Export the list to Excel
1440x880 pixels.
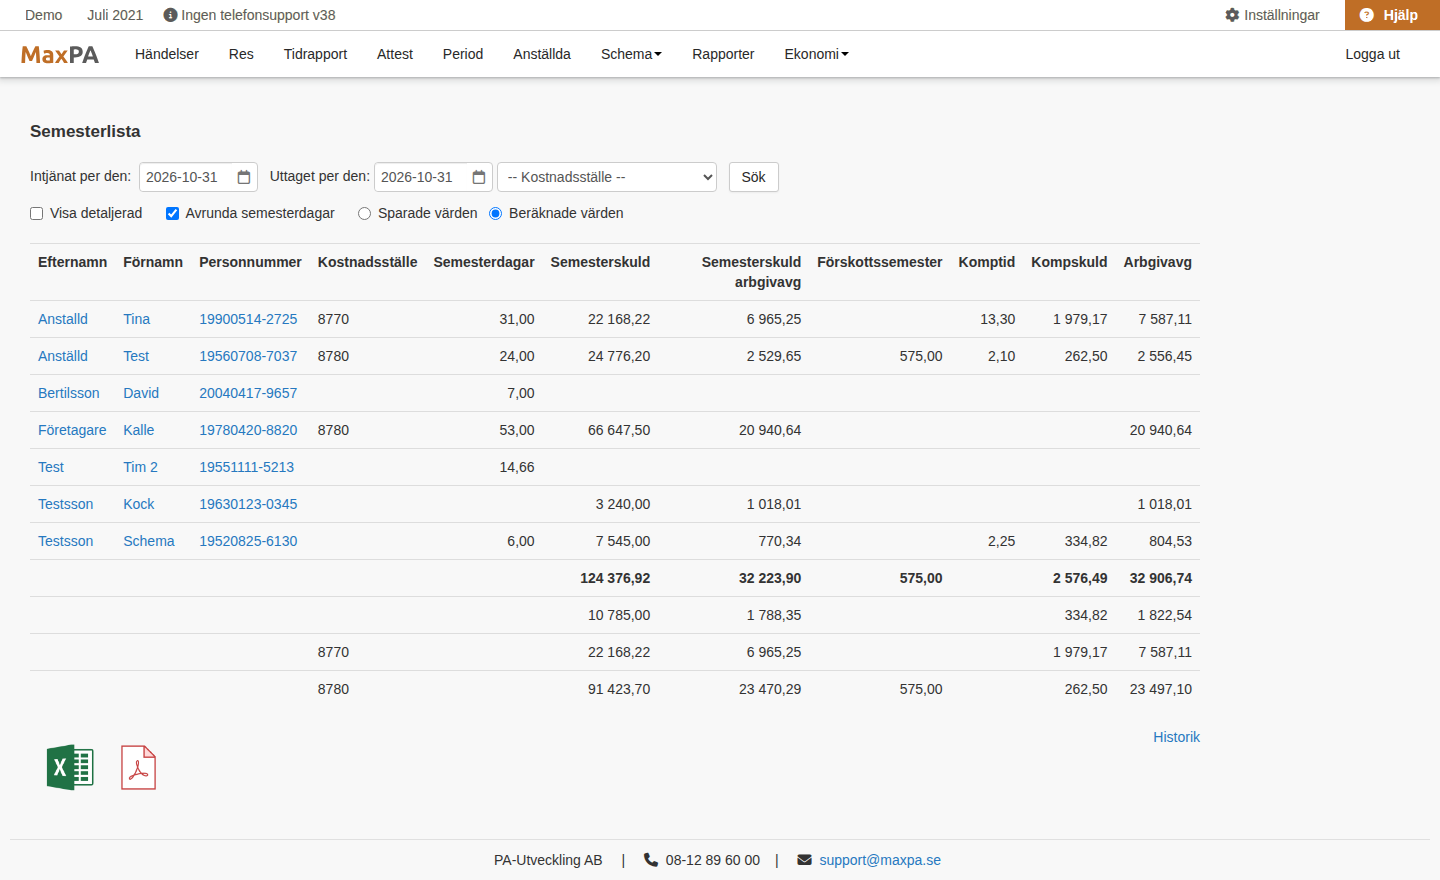(x=70, y=768)
